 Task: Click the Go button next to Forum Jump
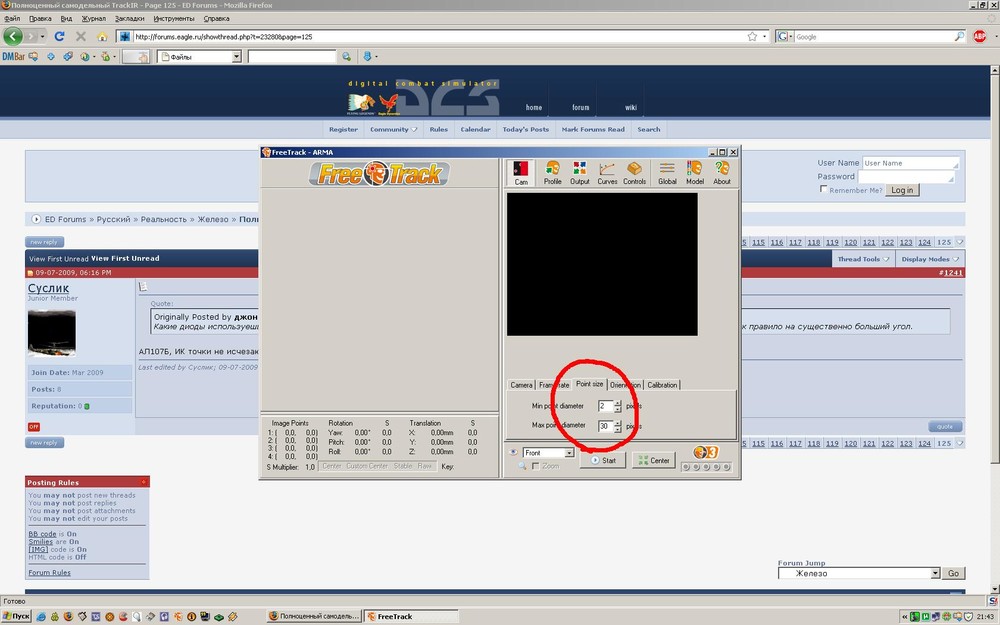953,573
